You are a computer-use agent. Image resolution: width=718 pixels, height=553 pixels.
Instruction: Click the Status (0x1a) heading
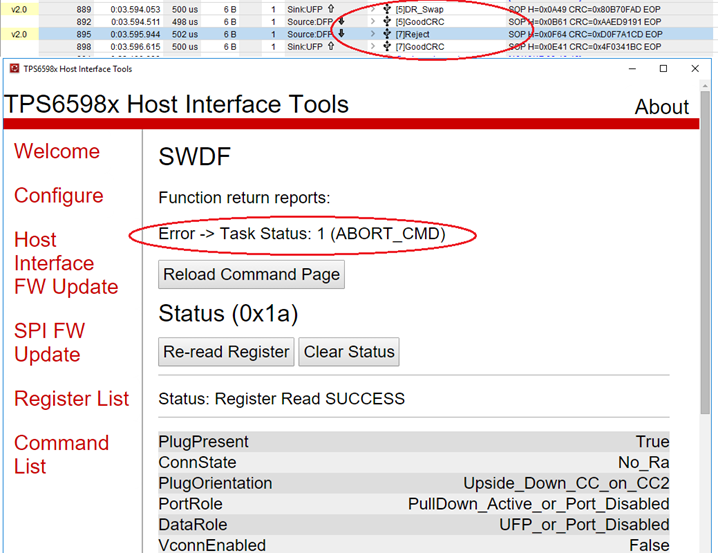228,314
